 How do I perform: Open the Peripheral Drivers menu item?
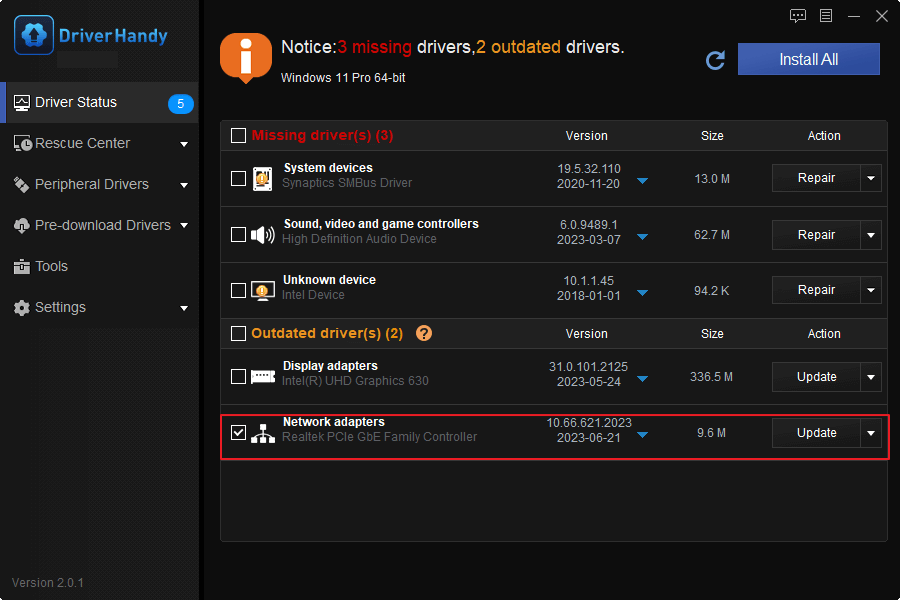pos(100,184)
